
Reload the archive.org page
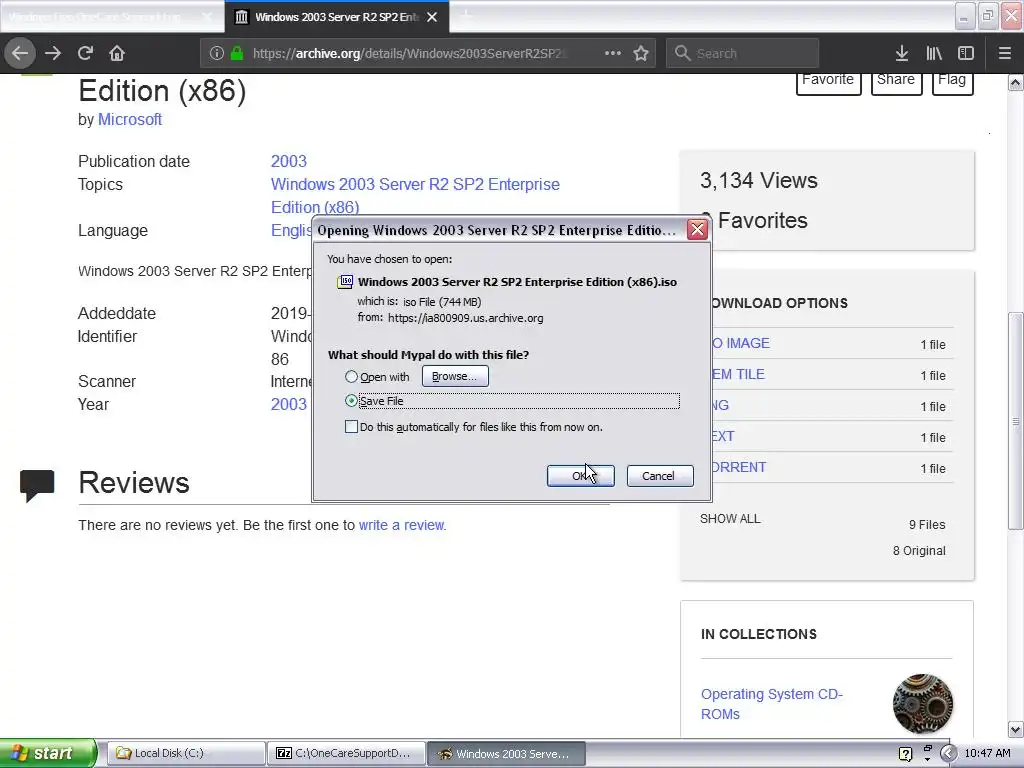coord(86,53)
